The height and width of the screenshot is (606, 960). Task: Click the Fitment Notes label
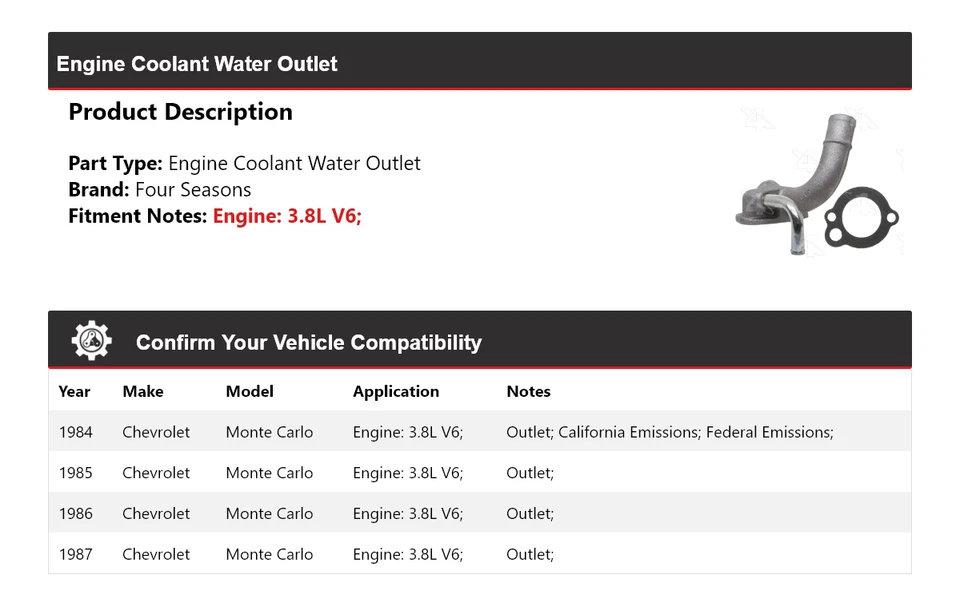tap(138, 215)
